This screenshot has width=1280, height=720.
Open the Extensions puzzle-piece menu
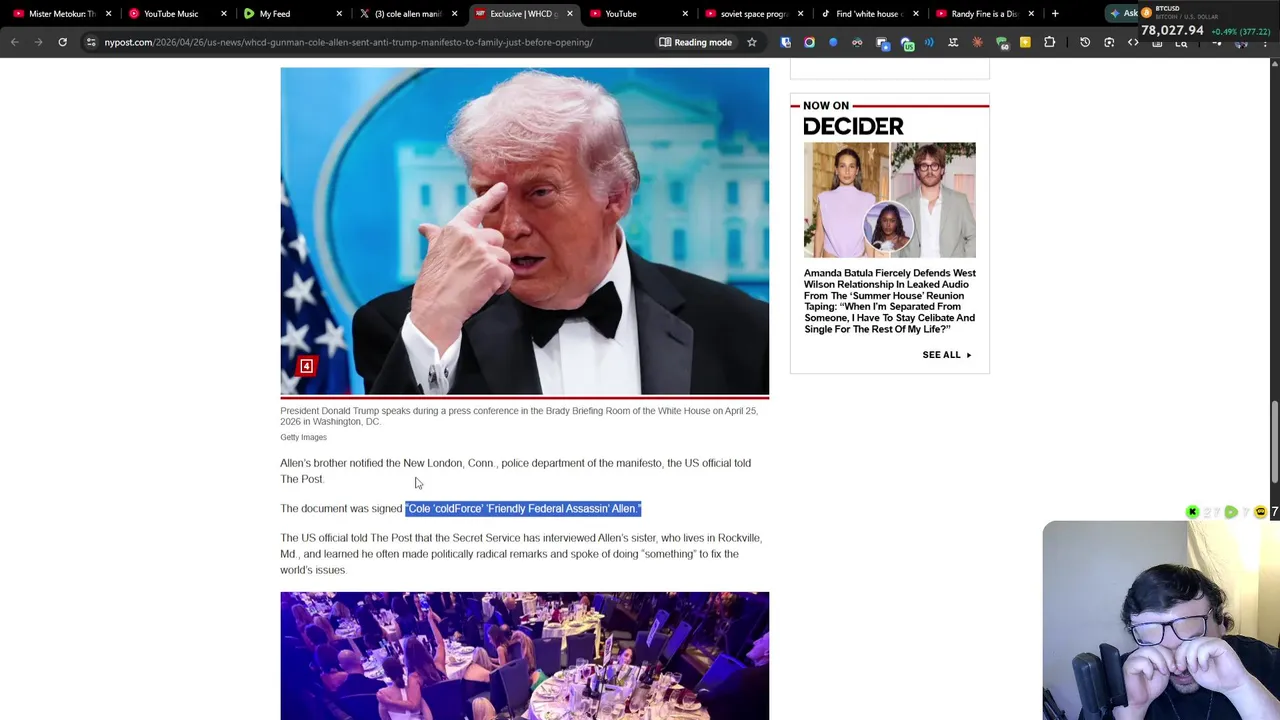(1049, 42)
